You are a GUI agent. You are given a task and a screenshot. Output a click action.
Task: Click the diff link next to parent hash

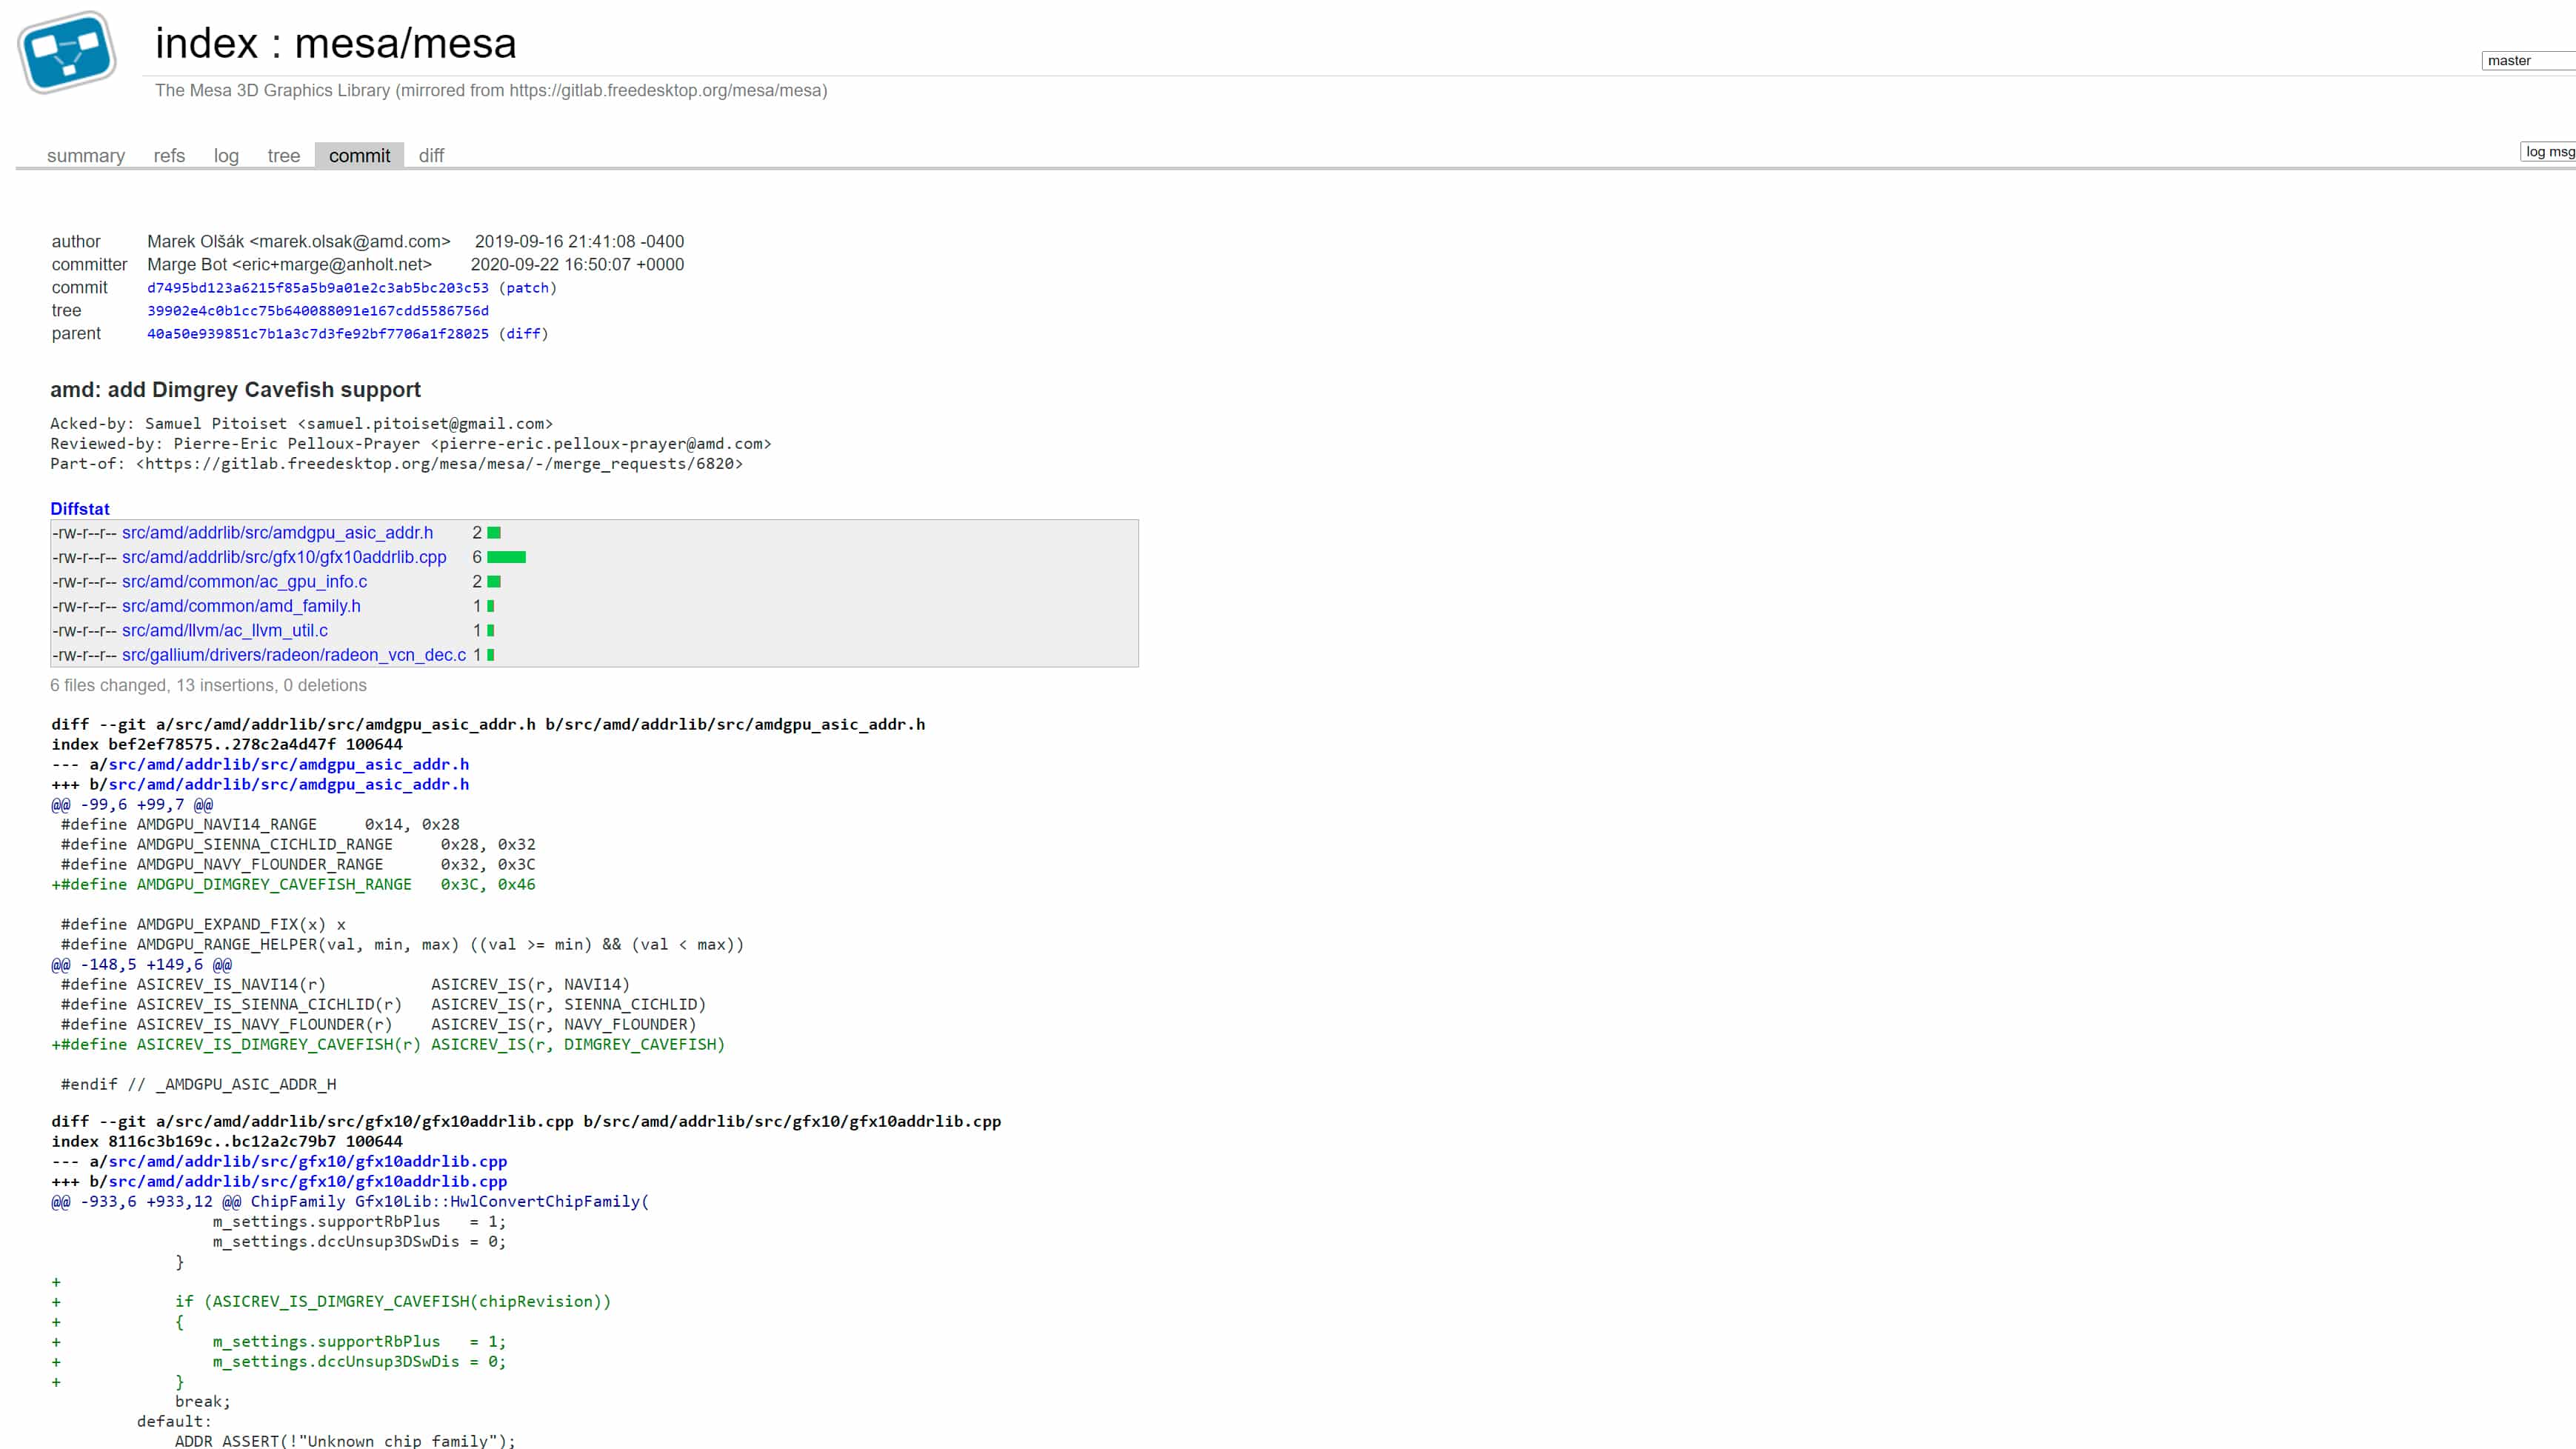(x=524, y=333)
